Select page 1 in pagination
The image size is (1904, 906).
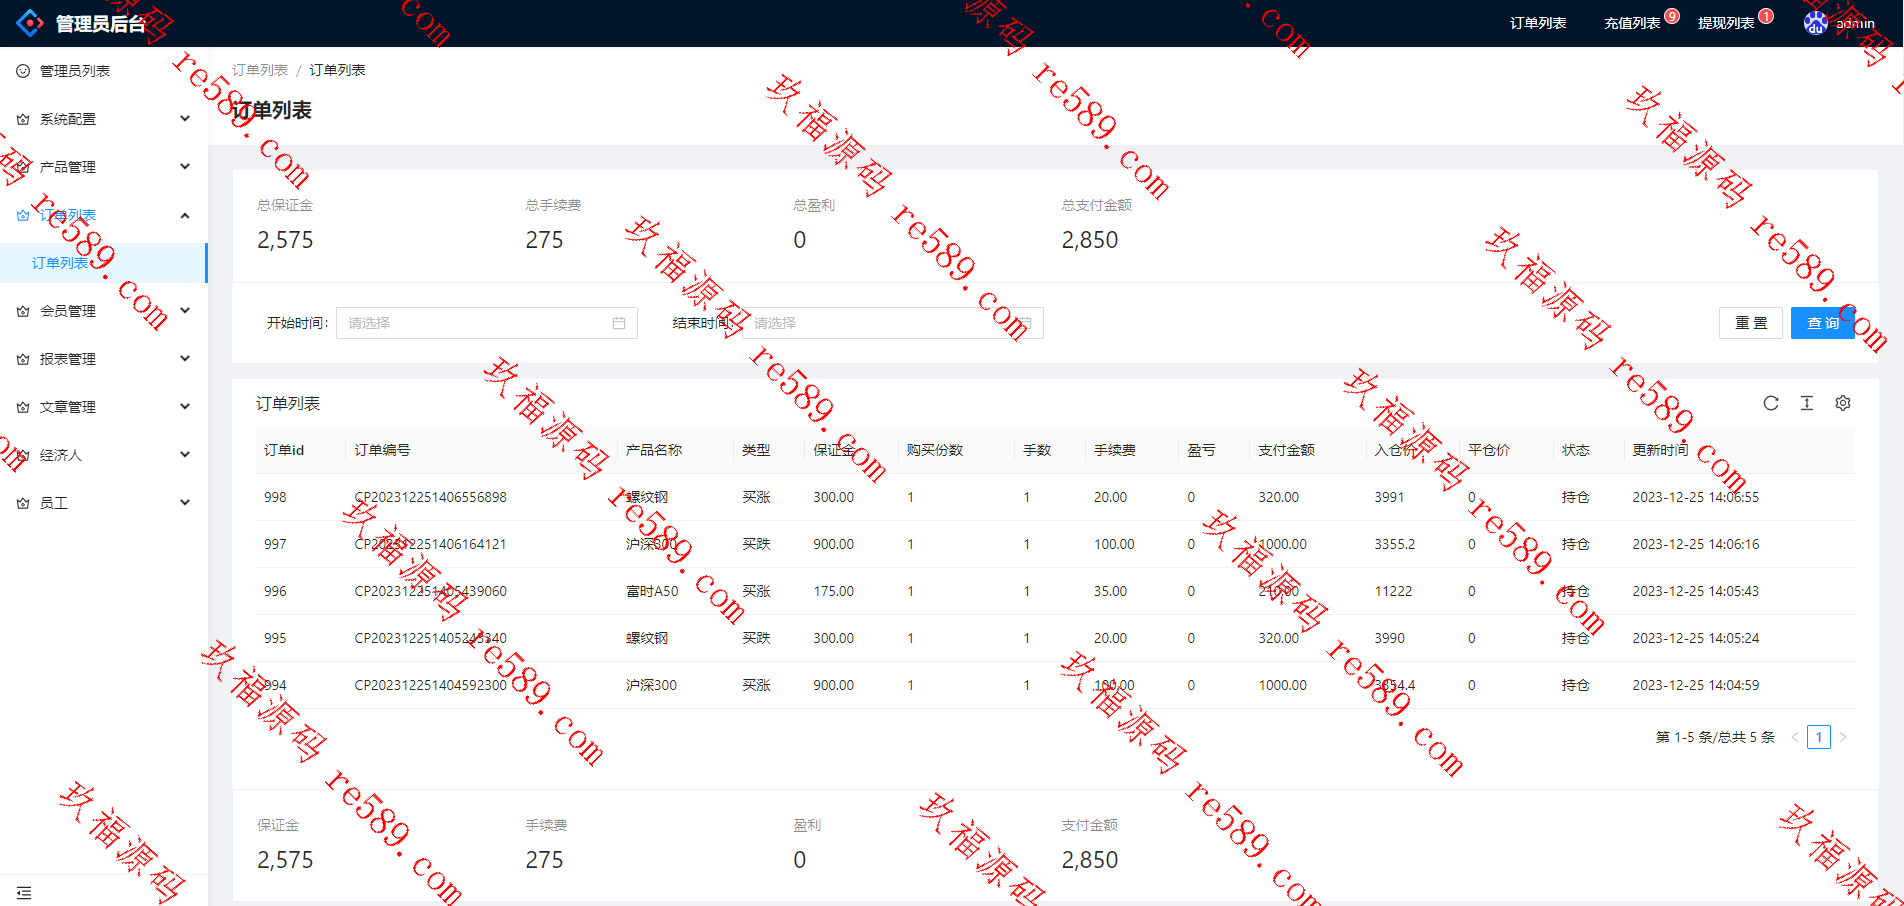coord(1819,737)
